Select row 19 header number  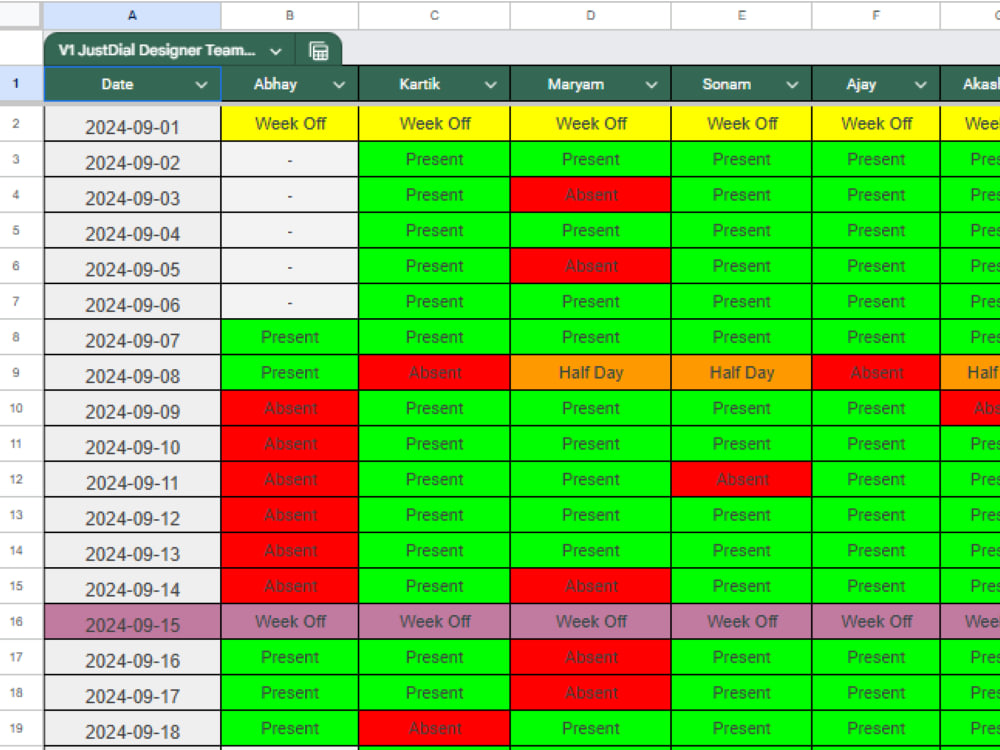[x=16, y=728]
